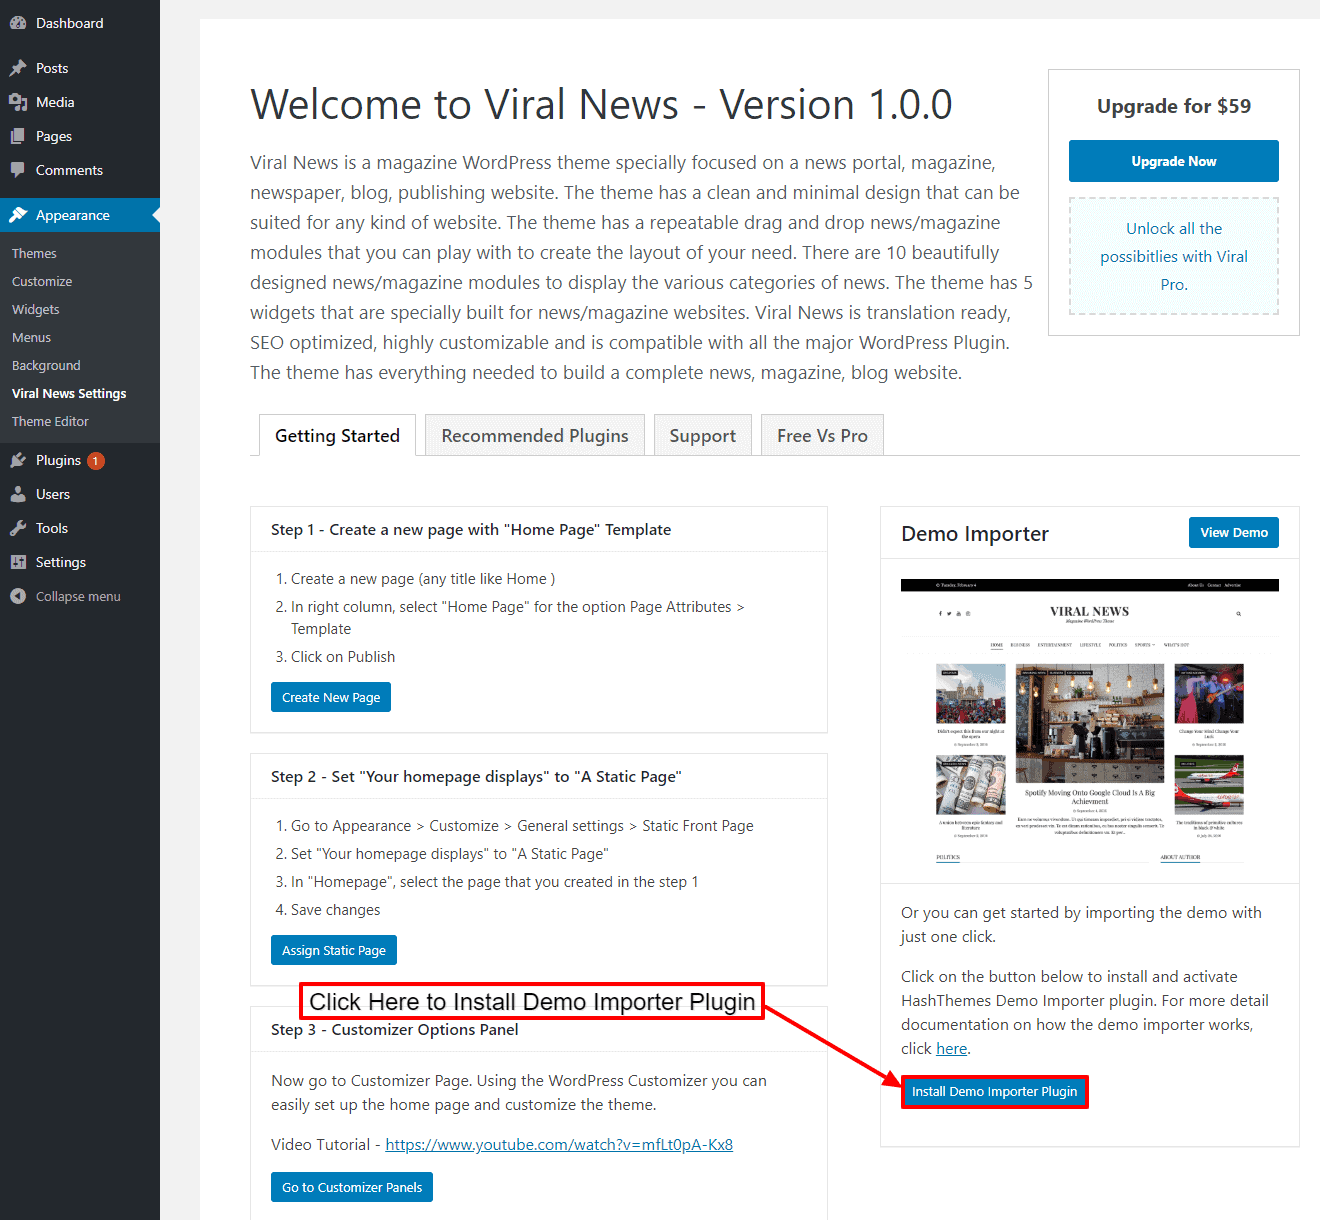Viewport: 1320px width, 1220px height.
Task: Open the YouTube video tutorial link
Action: pyautogui.click(x=559, y=1145)
